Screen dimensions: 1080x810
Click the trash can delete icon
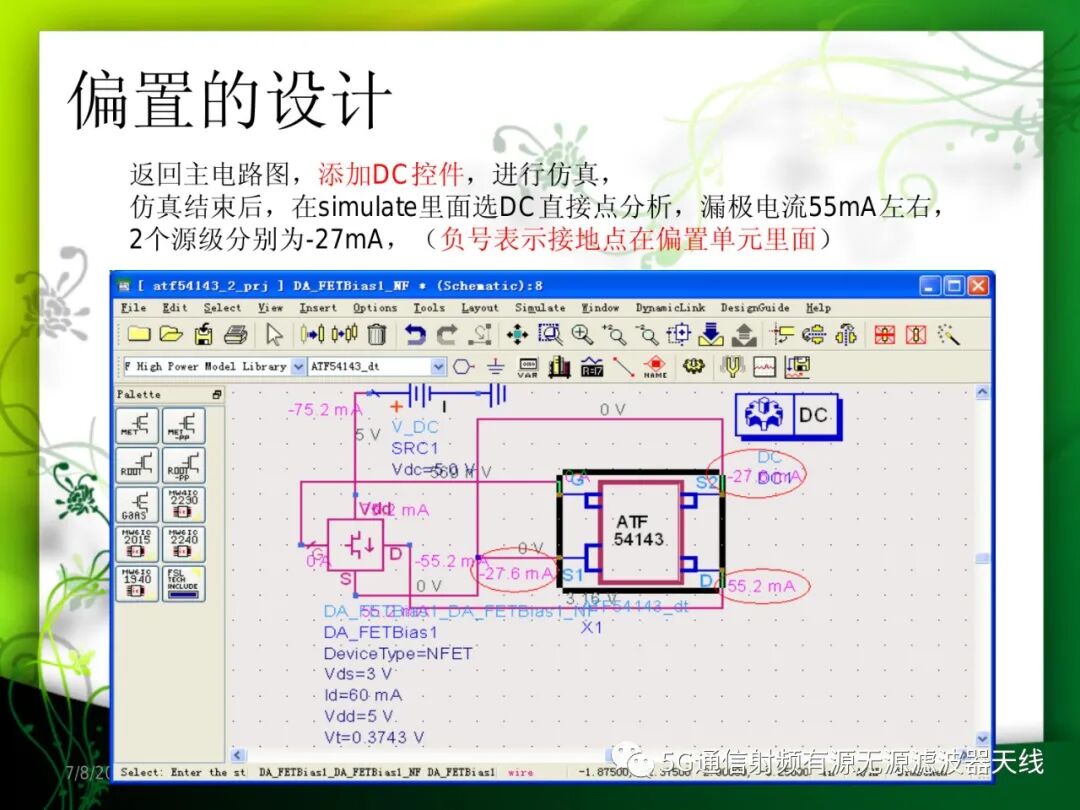tap(376, 335)
